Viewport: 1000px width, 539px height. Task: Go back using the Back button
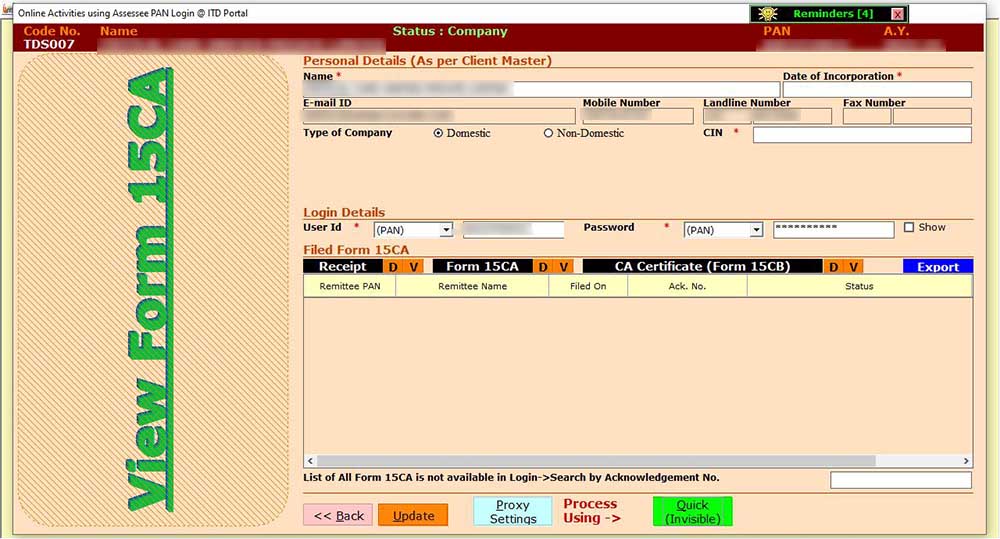pos(338,516)
